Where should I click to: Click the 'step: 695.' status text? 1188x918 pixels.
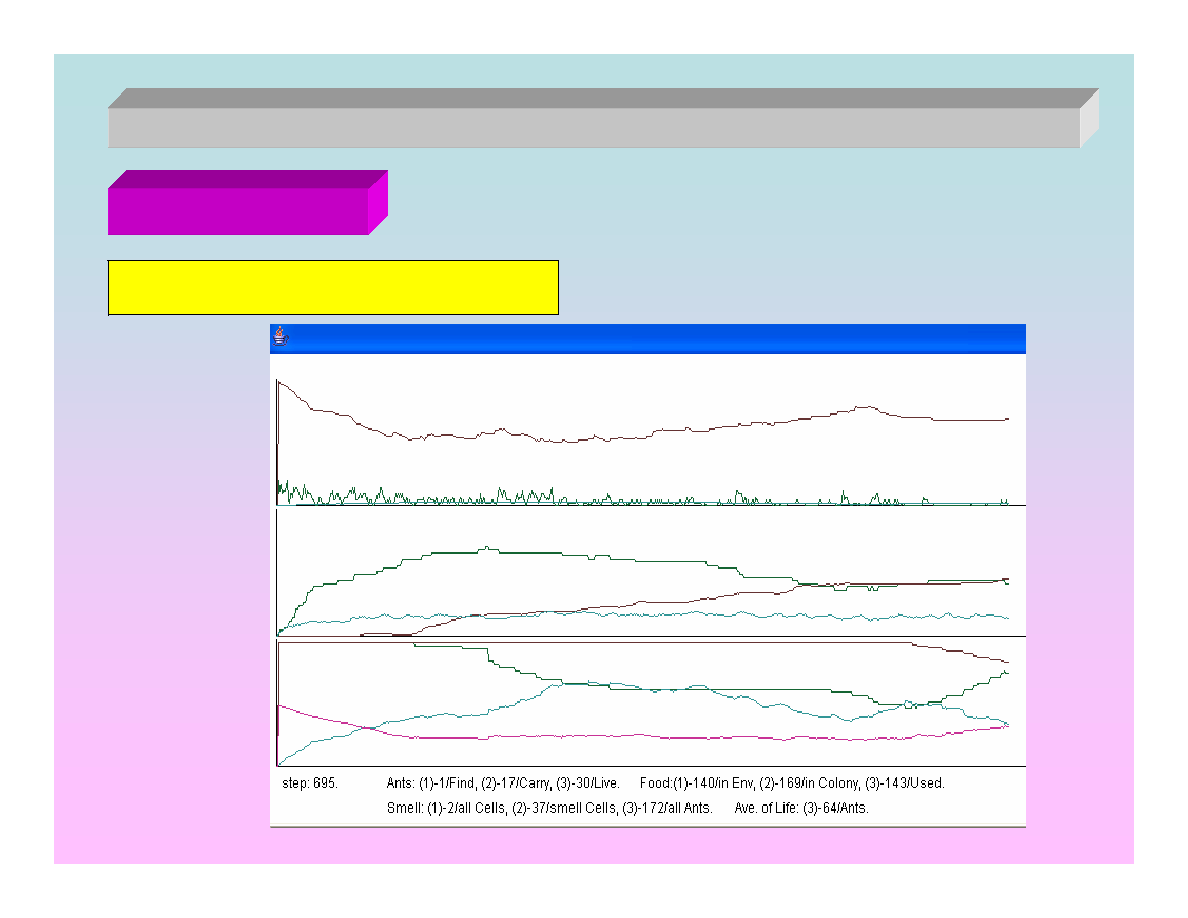pyautogui.click(x=309, y=784)
